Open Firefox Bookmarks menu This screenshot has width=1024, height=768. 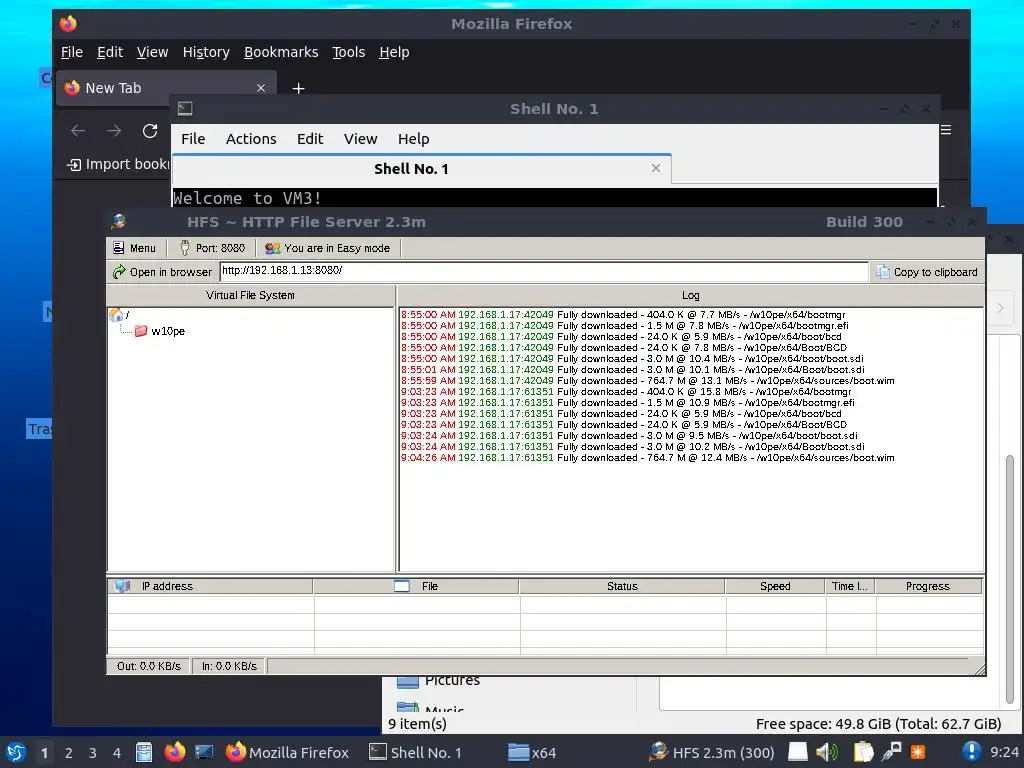tap(281, 52)
